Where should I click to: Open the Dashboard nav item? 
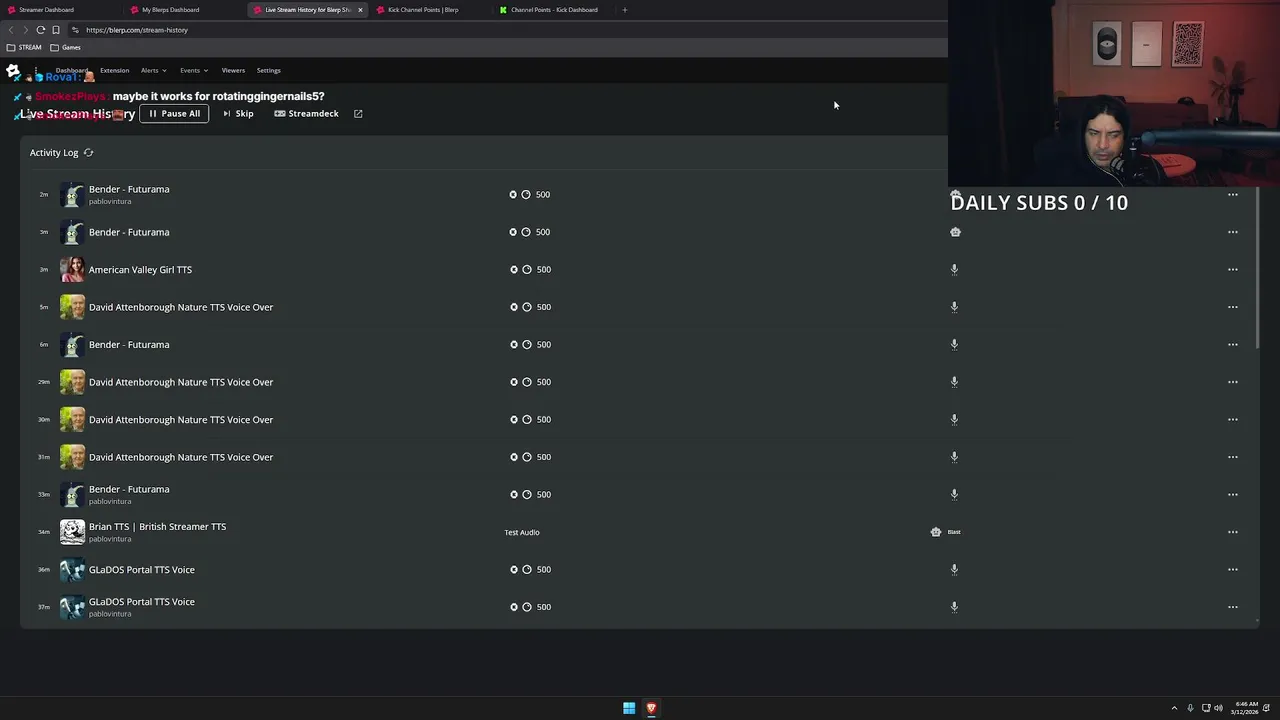71,70
